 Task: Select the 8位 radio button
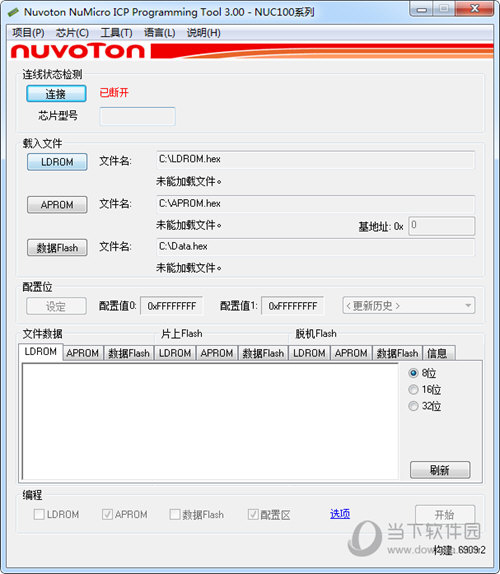tap(413, 373)
